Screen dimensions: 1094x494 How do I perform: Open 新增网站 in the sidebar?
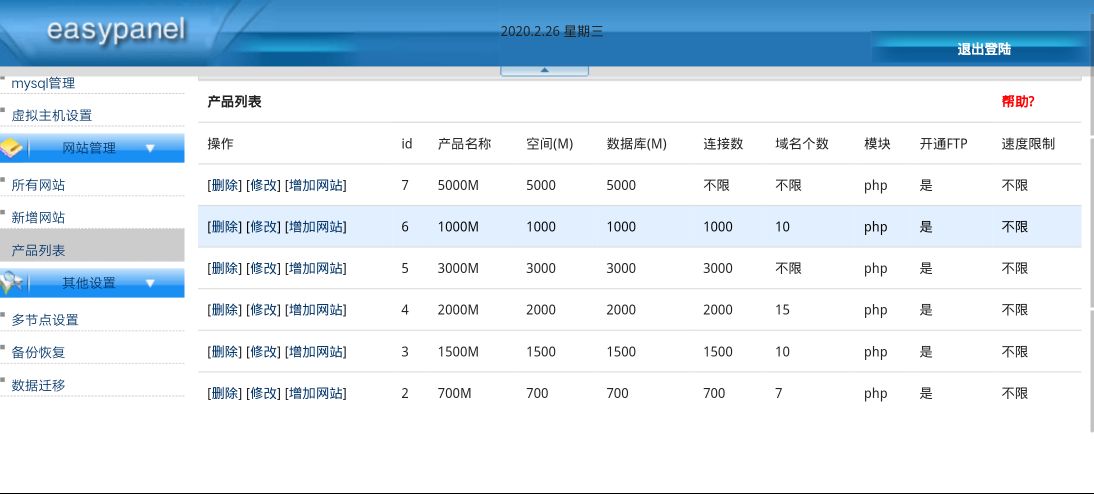tap(38, 217)
